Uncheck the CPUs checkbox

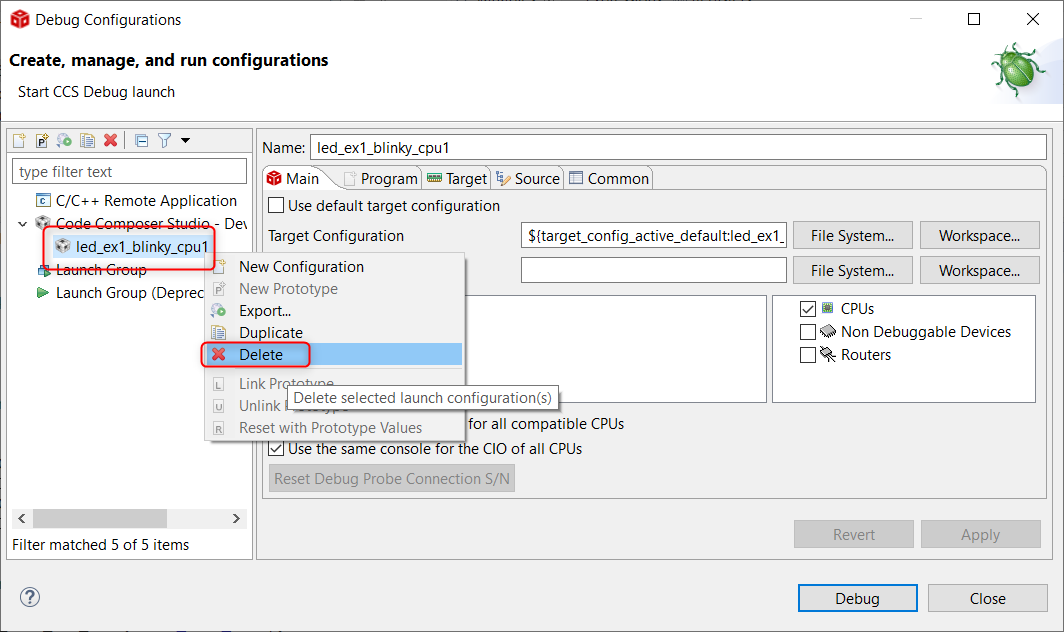click(x=808, y=309)
